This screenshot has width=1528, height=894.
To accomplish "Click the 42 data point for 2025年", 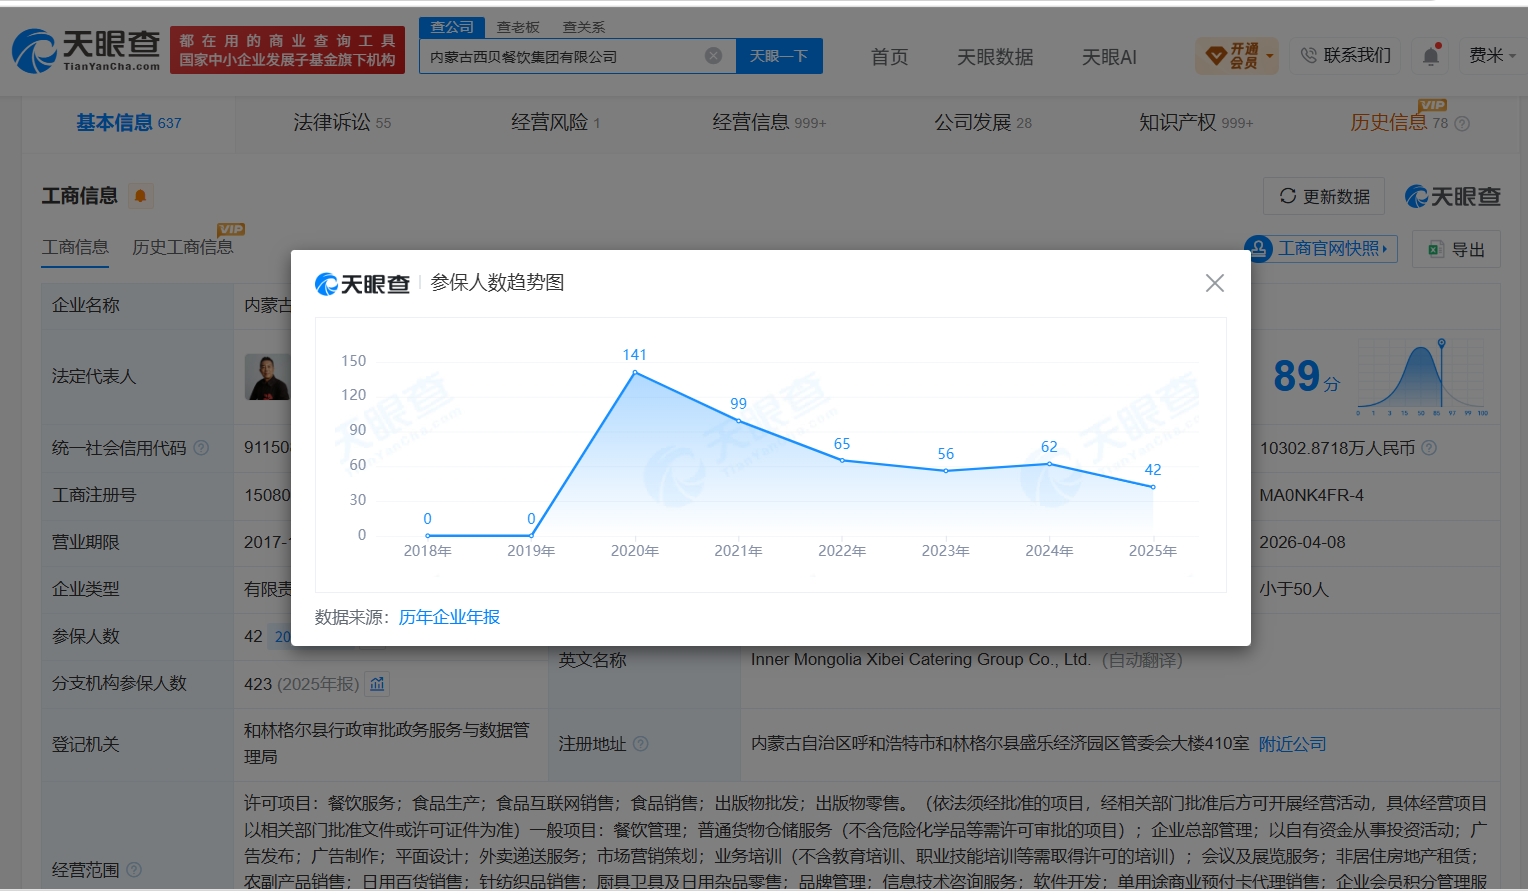I will (x=1153, y=487).
